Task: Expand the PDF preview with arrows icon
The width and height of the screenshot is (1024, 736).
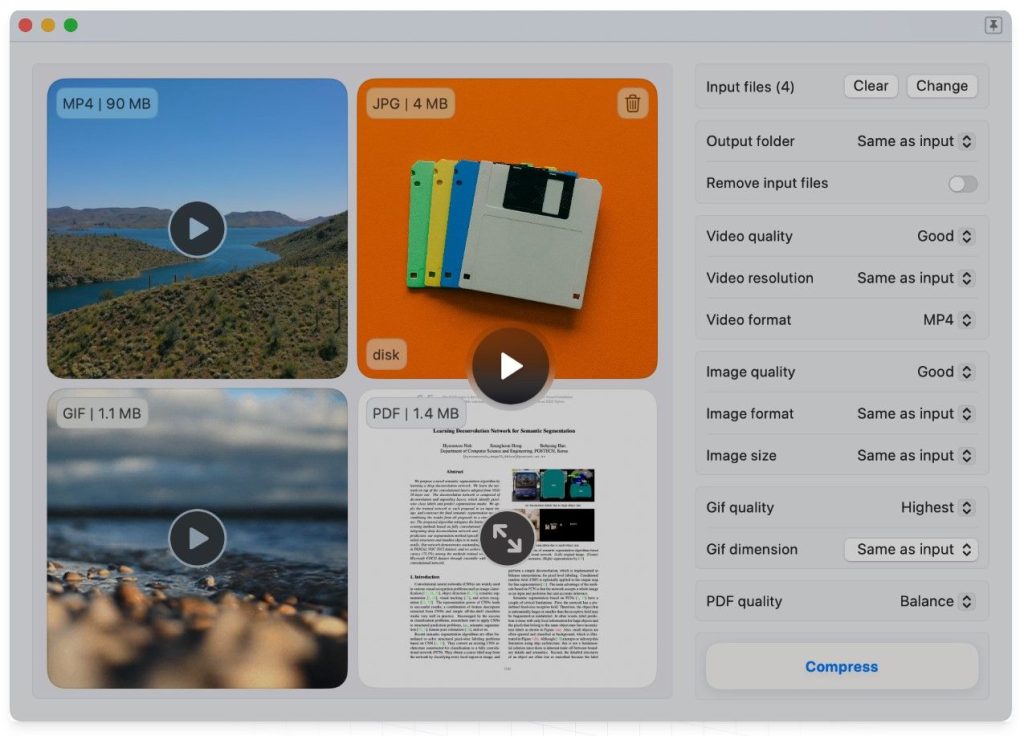Action: click(x=508, y=540)
